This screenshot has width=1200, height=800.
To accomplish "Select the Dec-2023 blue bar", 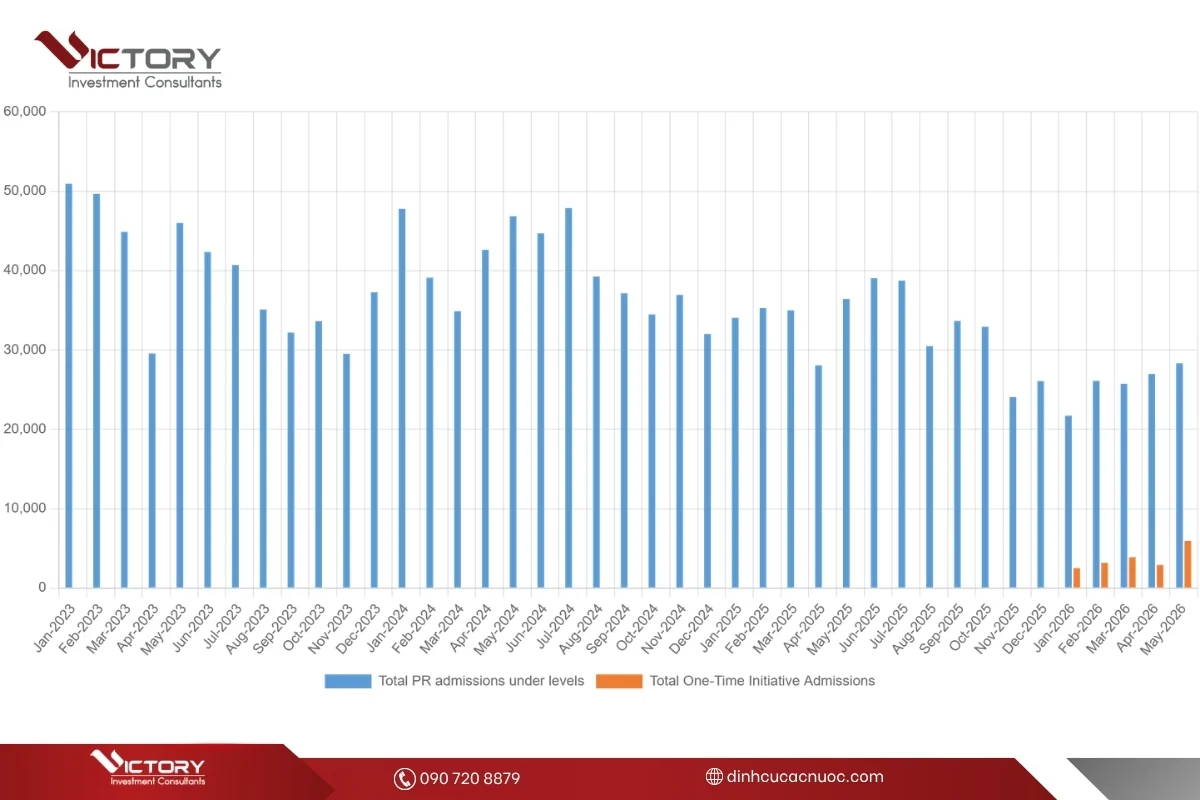I will pyautogui.click(x=374, y=440).
